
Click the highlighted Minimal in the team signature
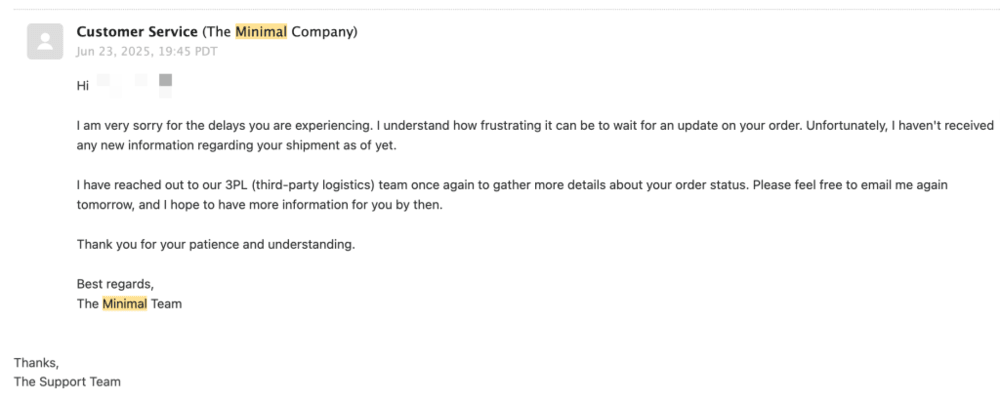click(124, 304)
